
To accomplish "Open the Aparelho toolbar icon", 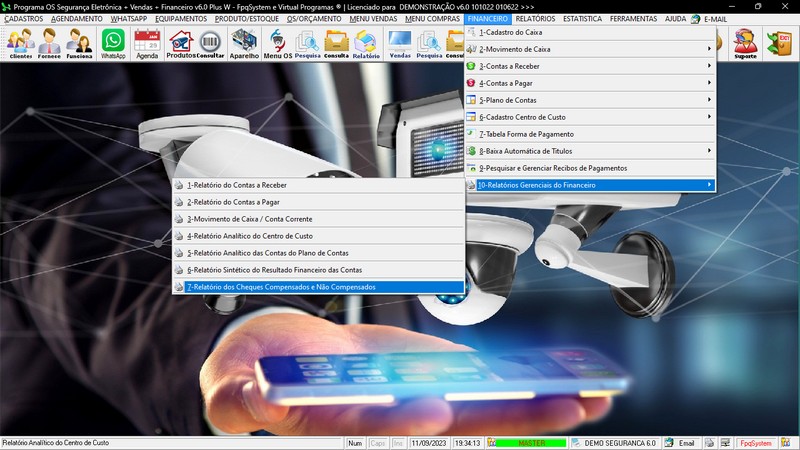I will (244, 43).
